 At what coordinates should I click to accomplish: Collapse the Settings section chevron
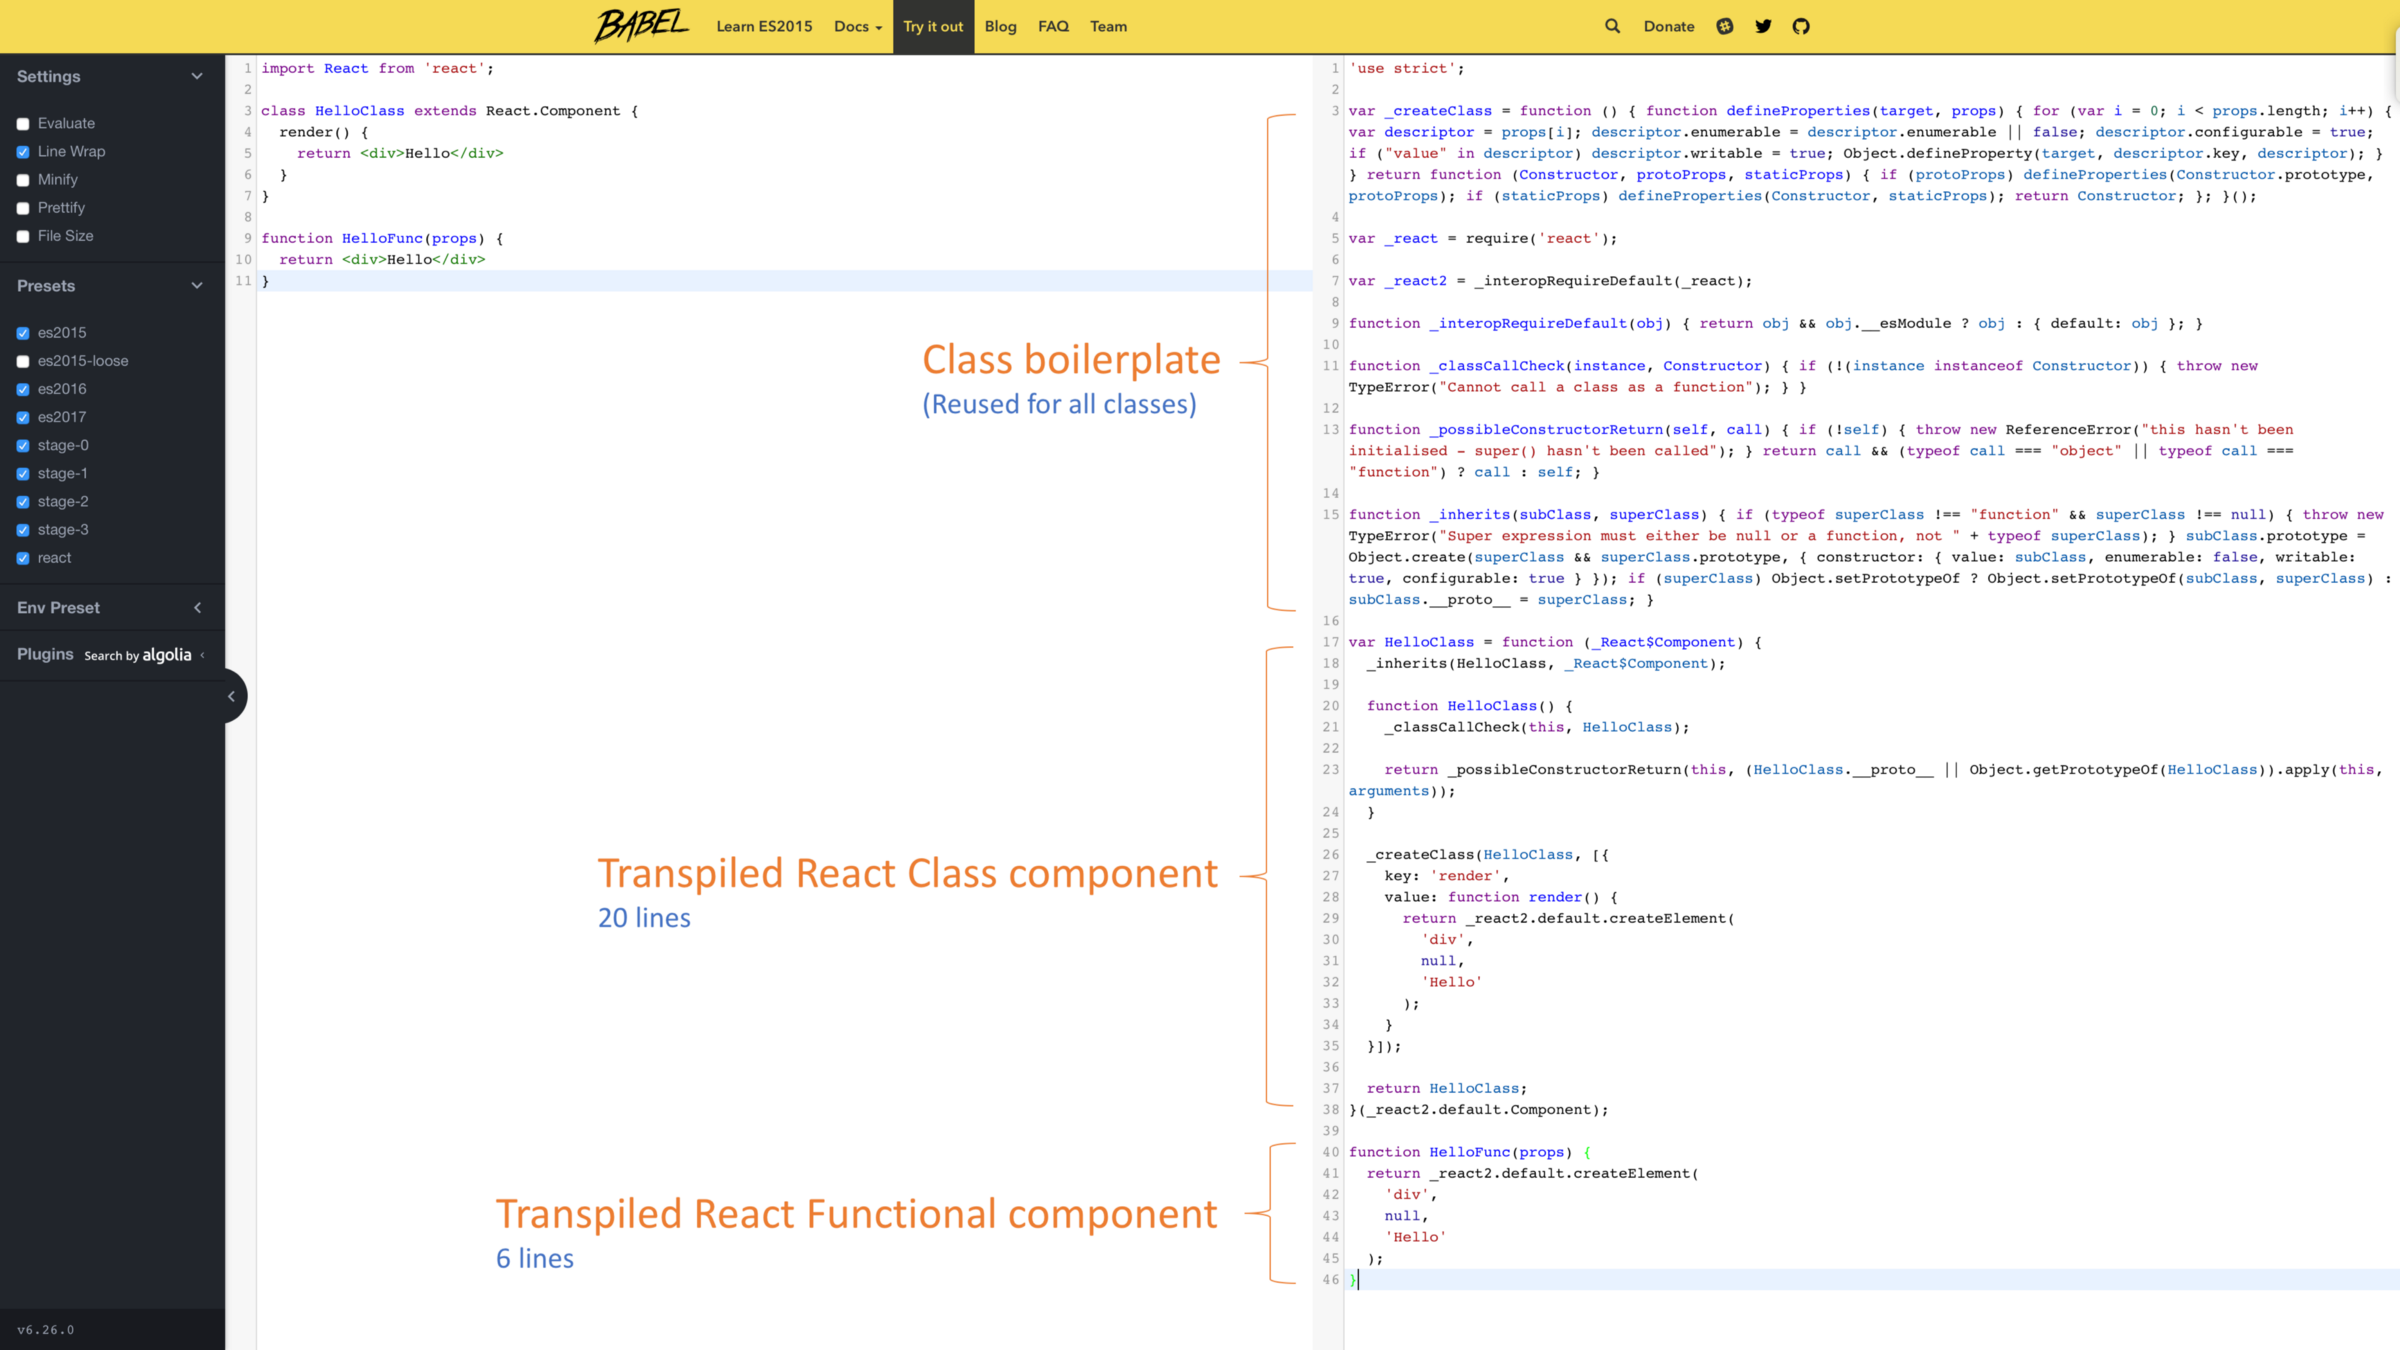pos(197,76)
